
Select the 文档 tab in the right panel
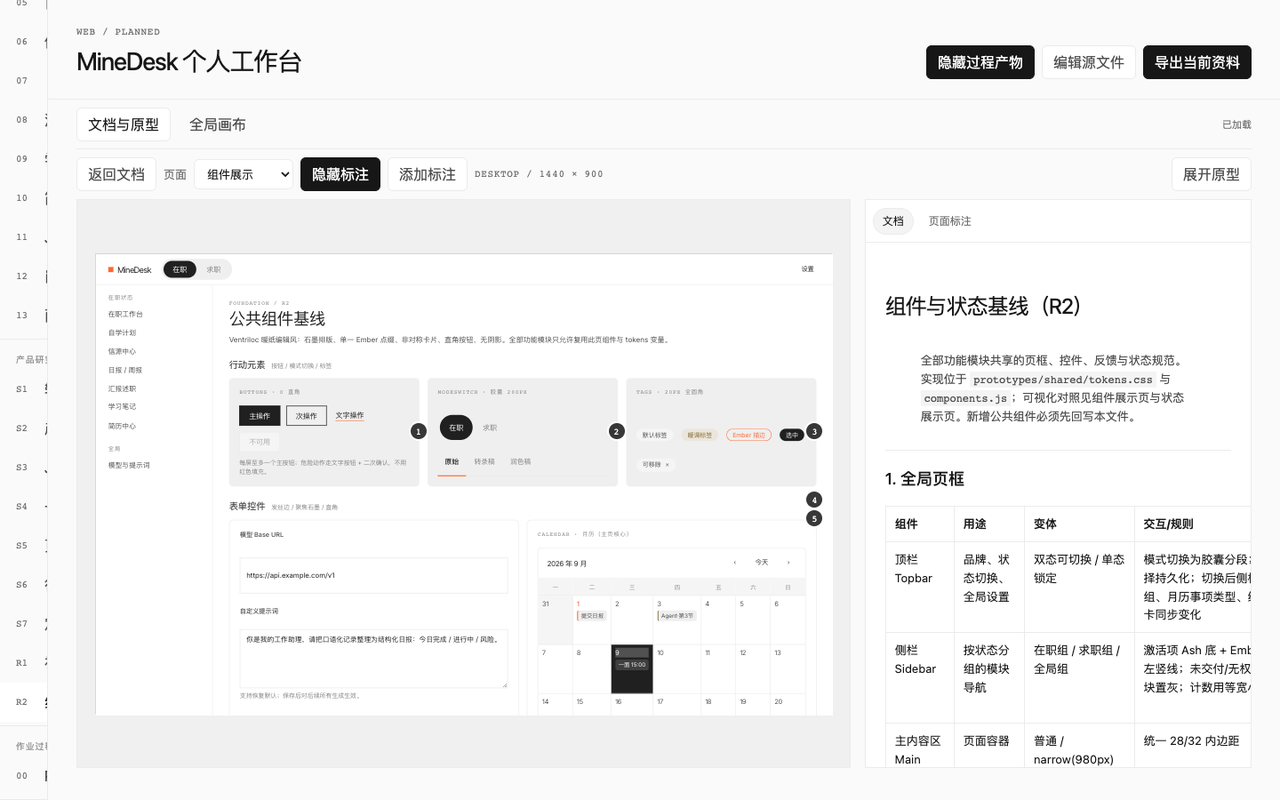click(893, 221)
